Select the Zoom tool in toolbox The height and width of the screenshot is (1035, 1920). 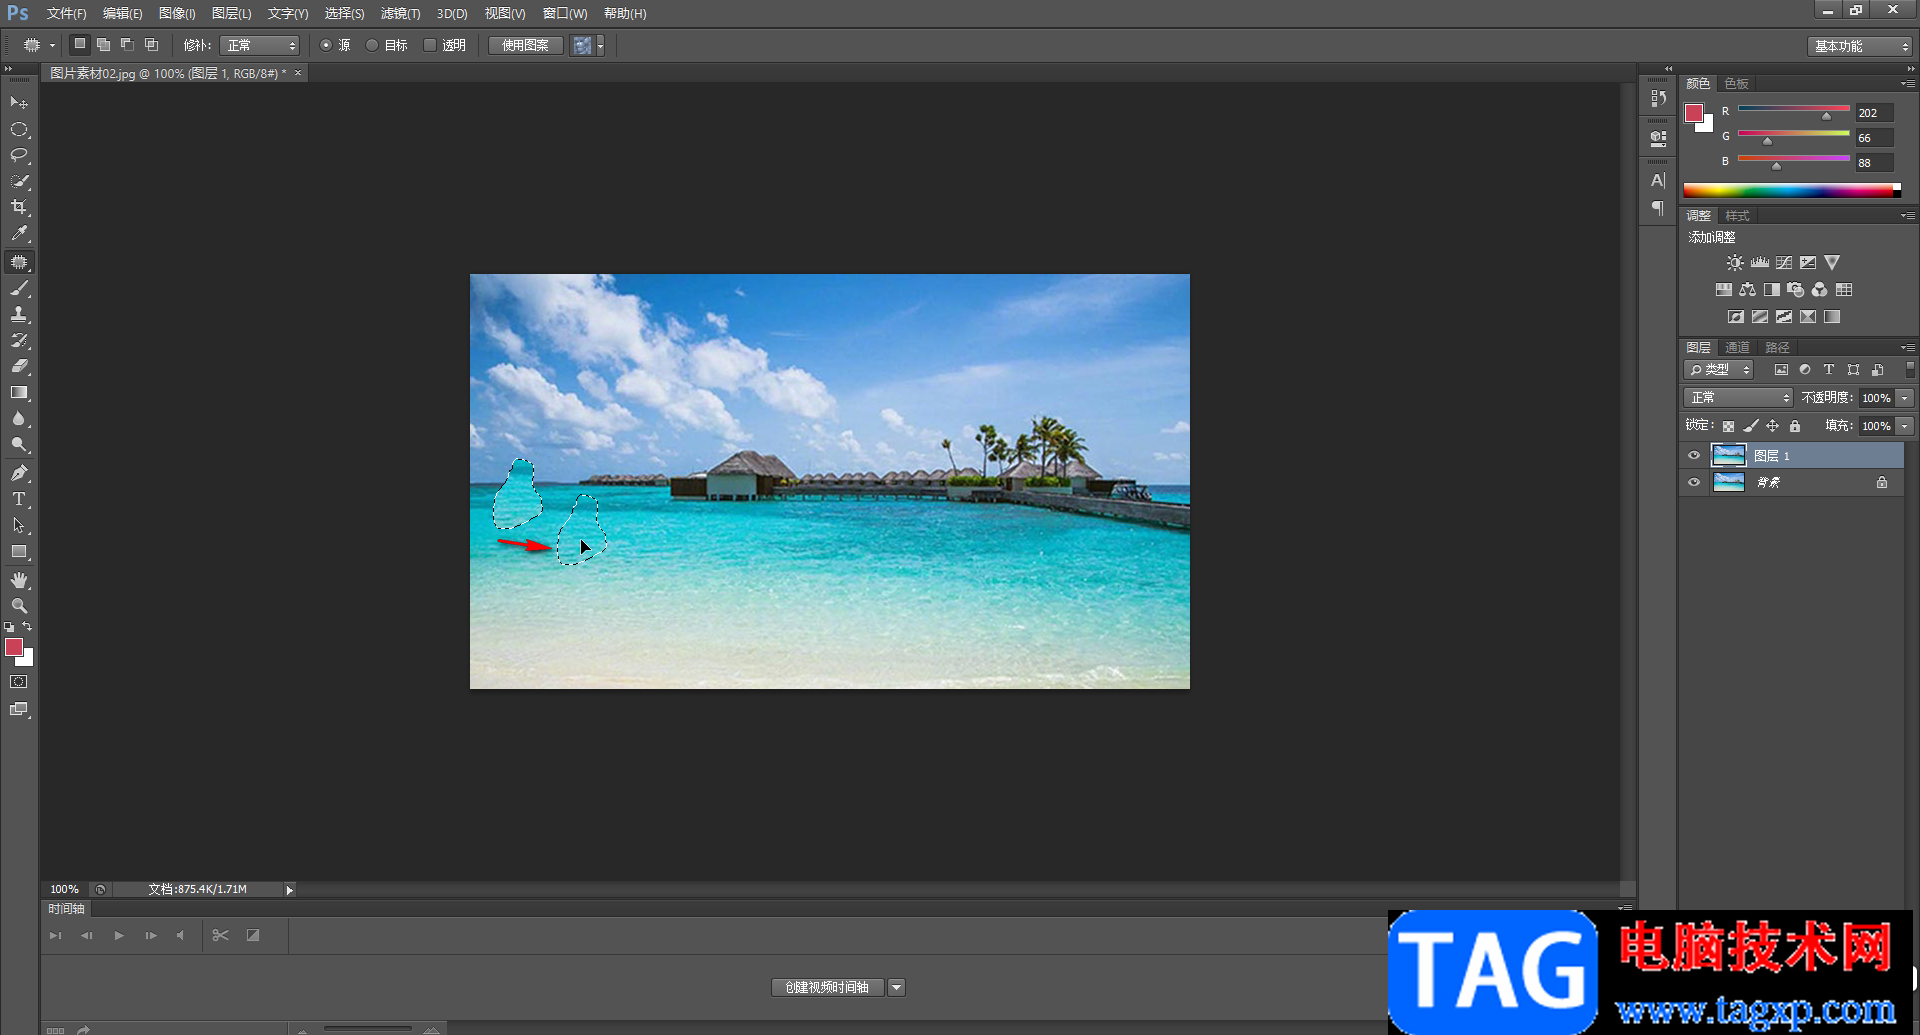(x=19, y=606)
